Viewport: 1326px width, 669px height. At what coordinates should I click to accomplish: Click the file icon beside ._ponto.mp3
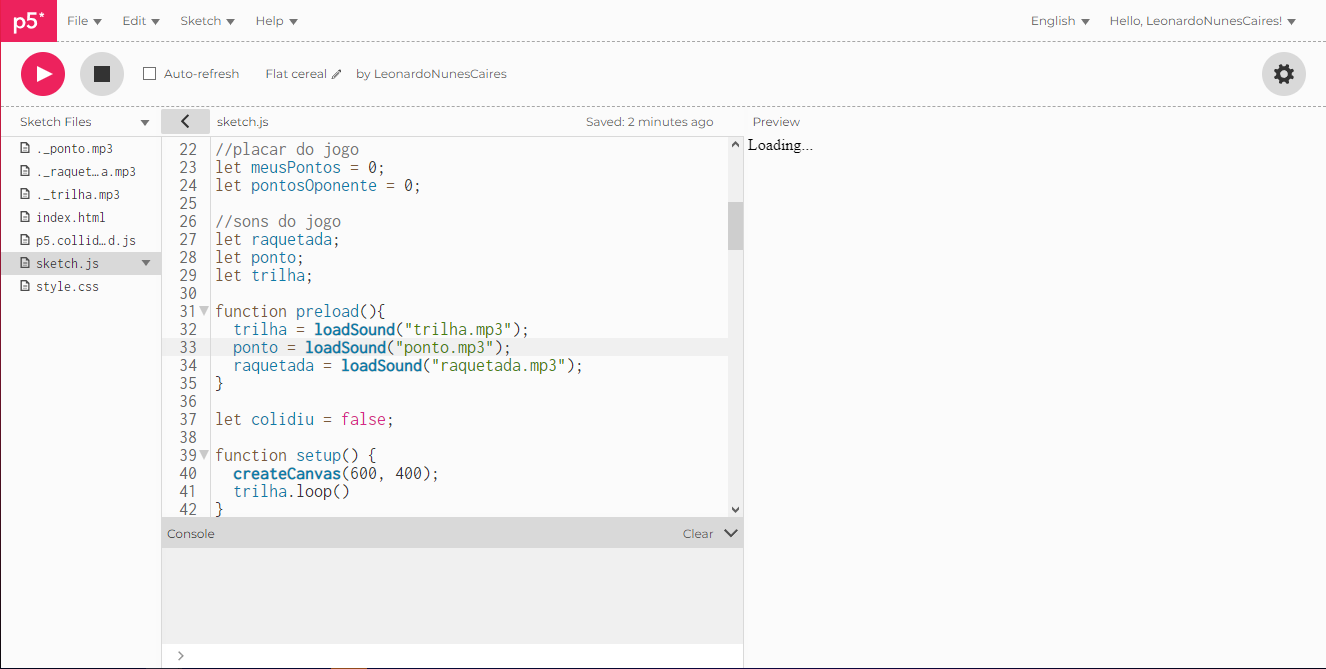pyautogui.click(x=25, y=148)
